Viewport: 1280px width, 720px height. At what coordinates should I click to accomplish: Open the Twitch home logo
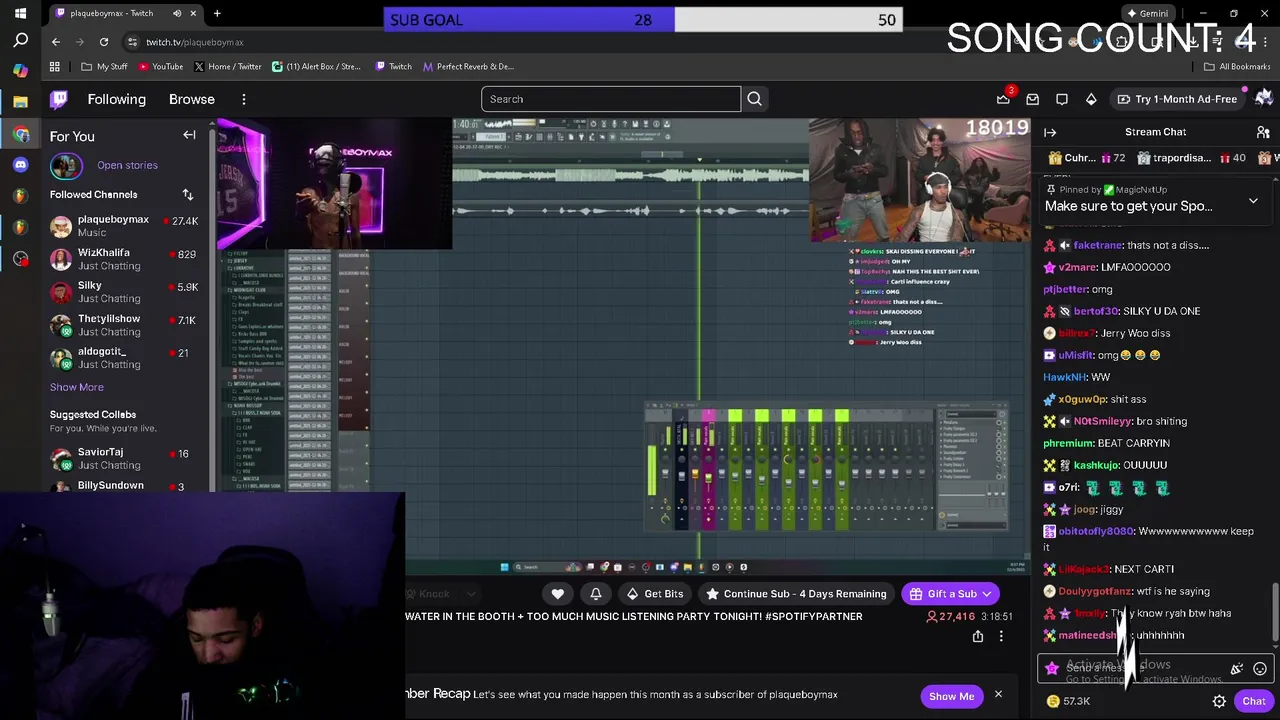coord(59,99)
